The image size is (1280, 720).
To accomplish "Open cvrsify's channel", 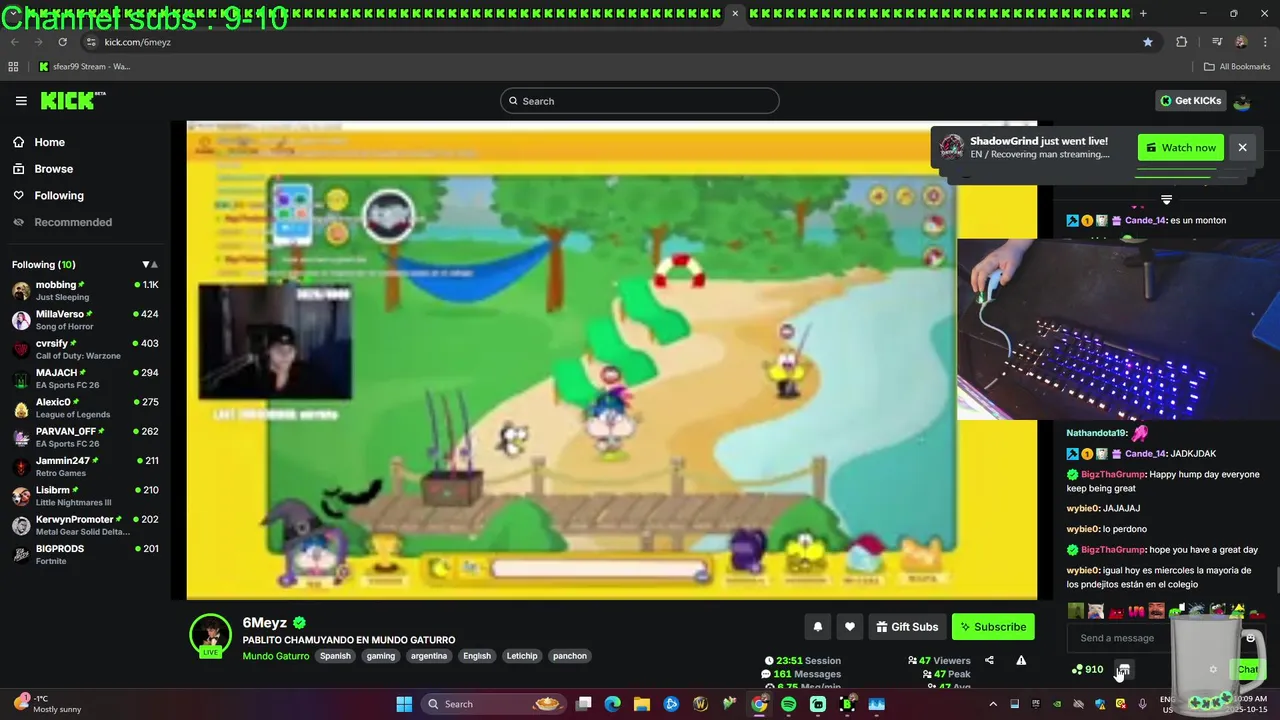I will (x=85, y=349).
